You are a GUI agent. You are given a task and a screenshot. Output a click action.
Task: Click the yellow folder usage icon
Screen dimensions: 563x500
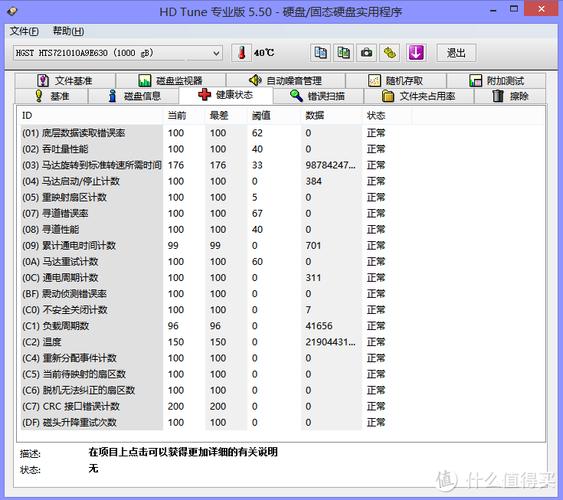coord(388,96)
